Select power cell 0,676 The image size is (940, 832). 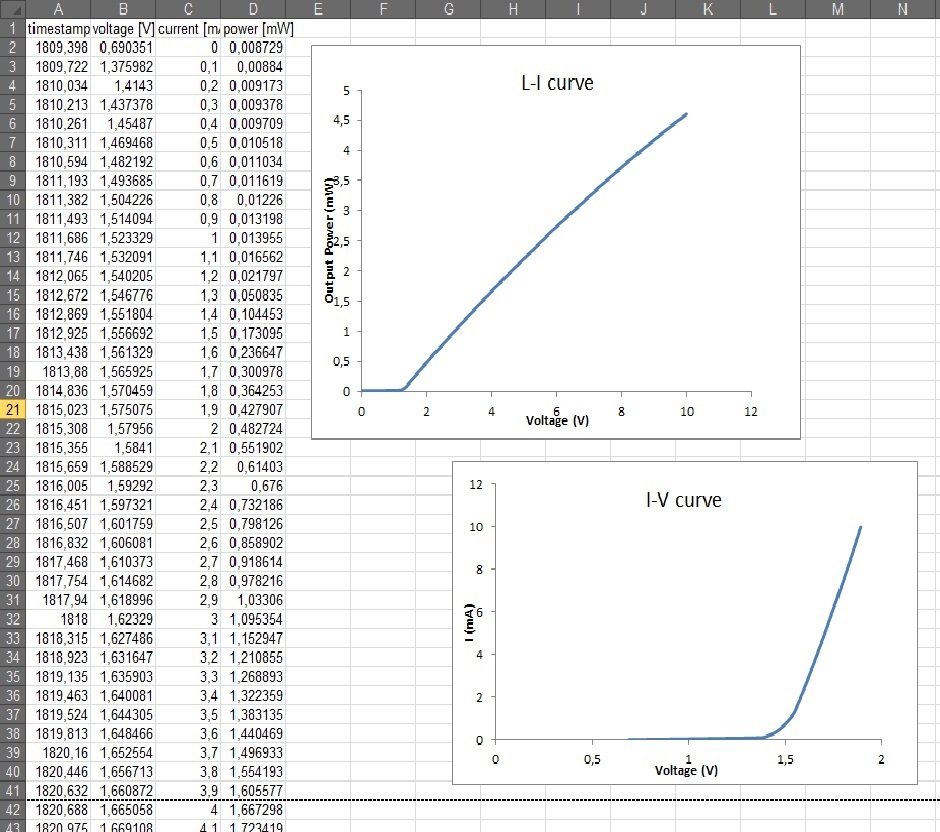253,486
